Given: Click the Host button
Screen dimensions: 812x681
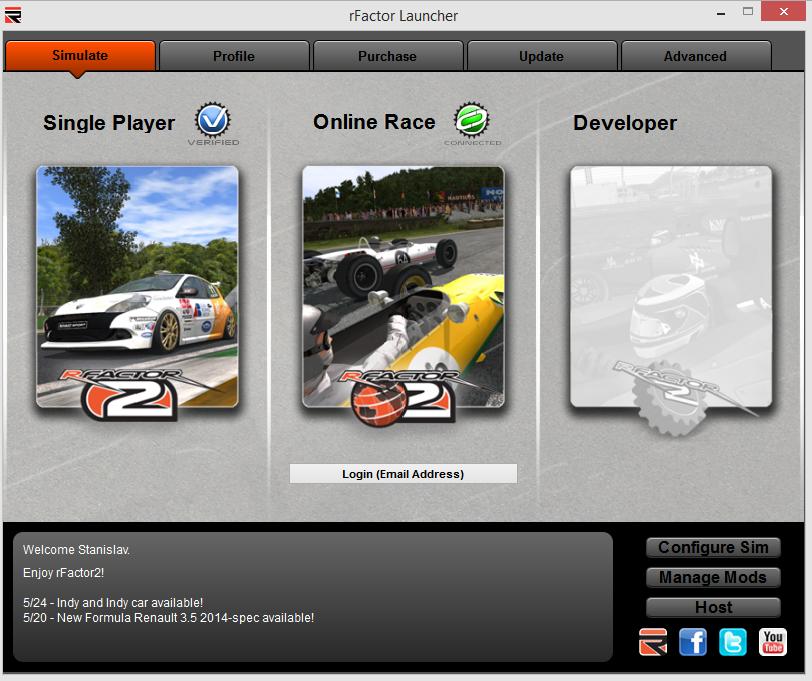Looking at the screenshot, I should click(713, 607).
